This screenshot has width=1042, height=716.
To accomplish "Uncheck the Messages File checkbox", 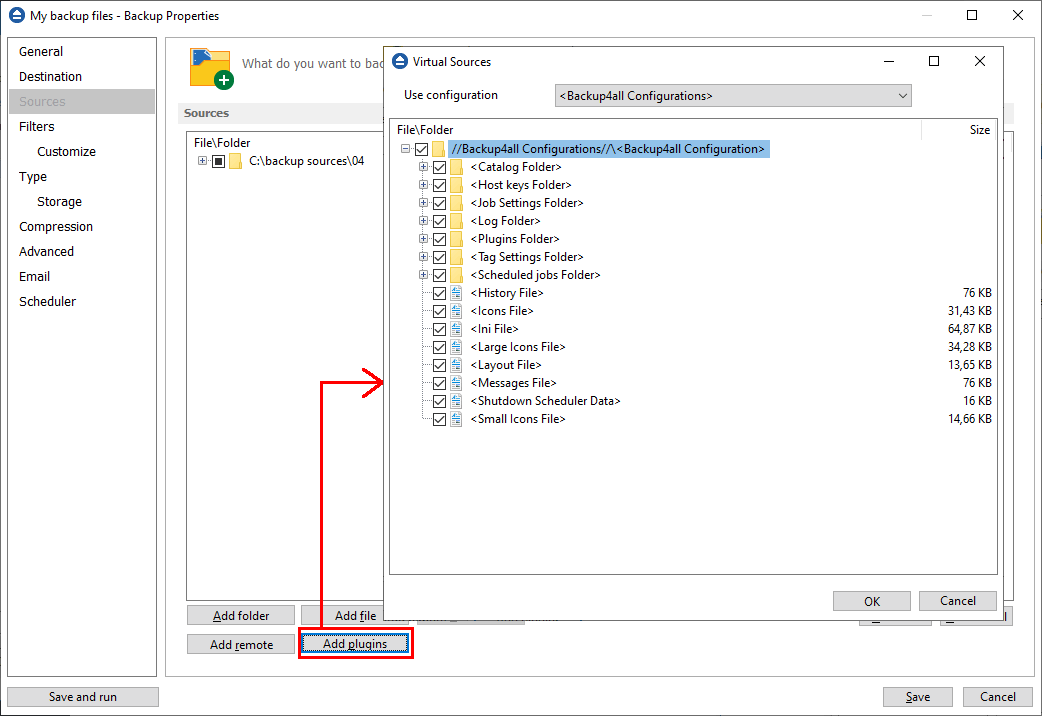I will [x=439, y=383].
